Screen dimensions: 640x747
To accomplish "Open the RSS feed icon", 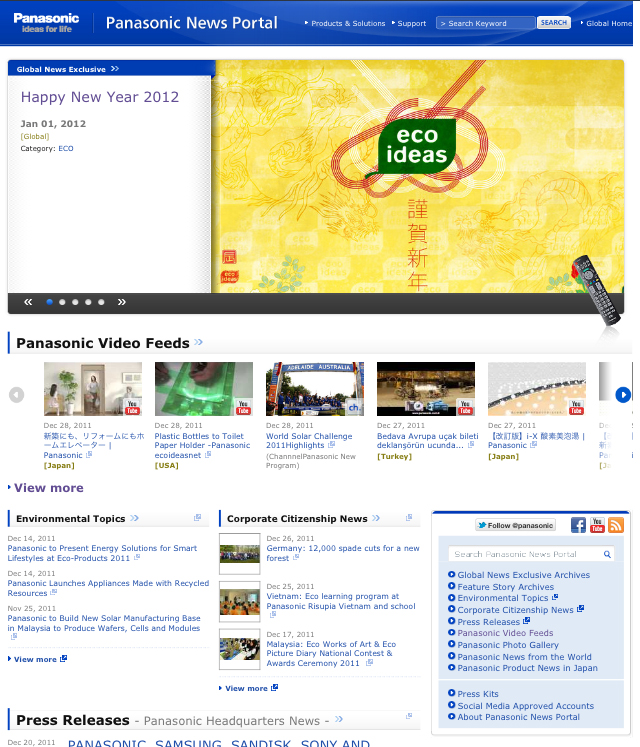I will (x=616, y=525).
